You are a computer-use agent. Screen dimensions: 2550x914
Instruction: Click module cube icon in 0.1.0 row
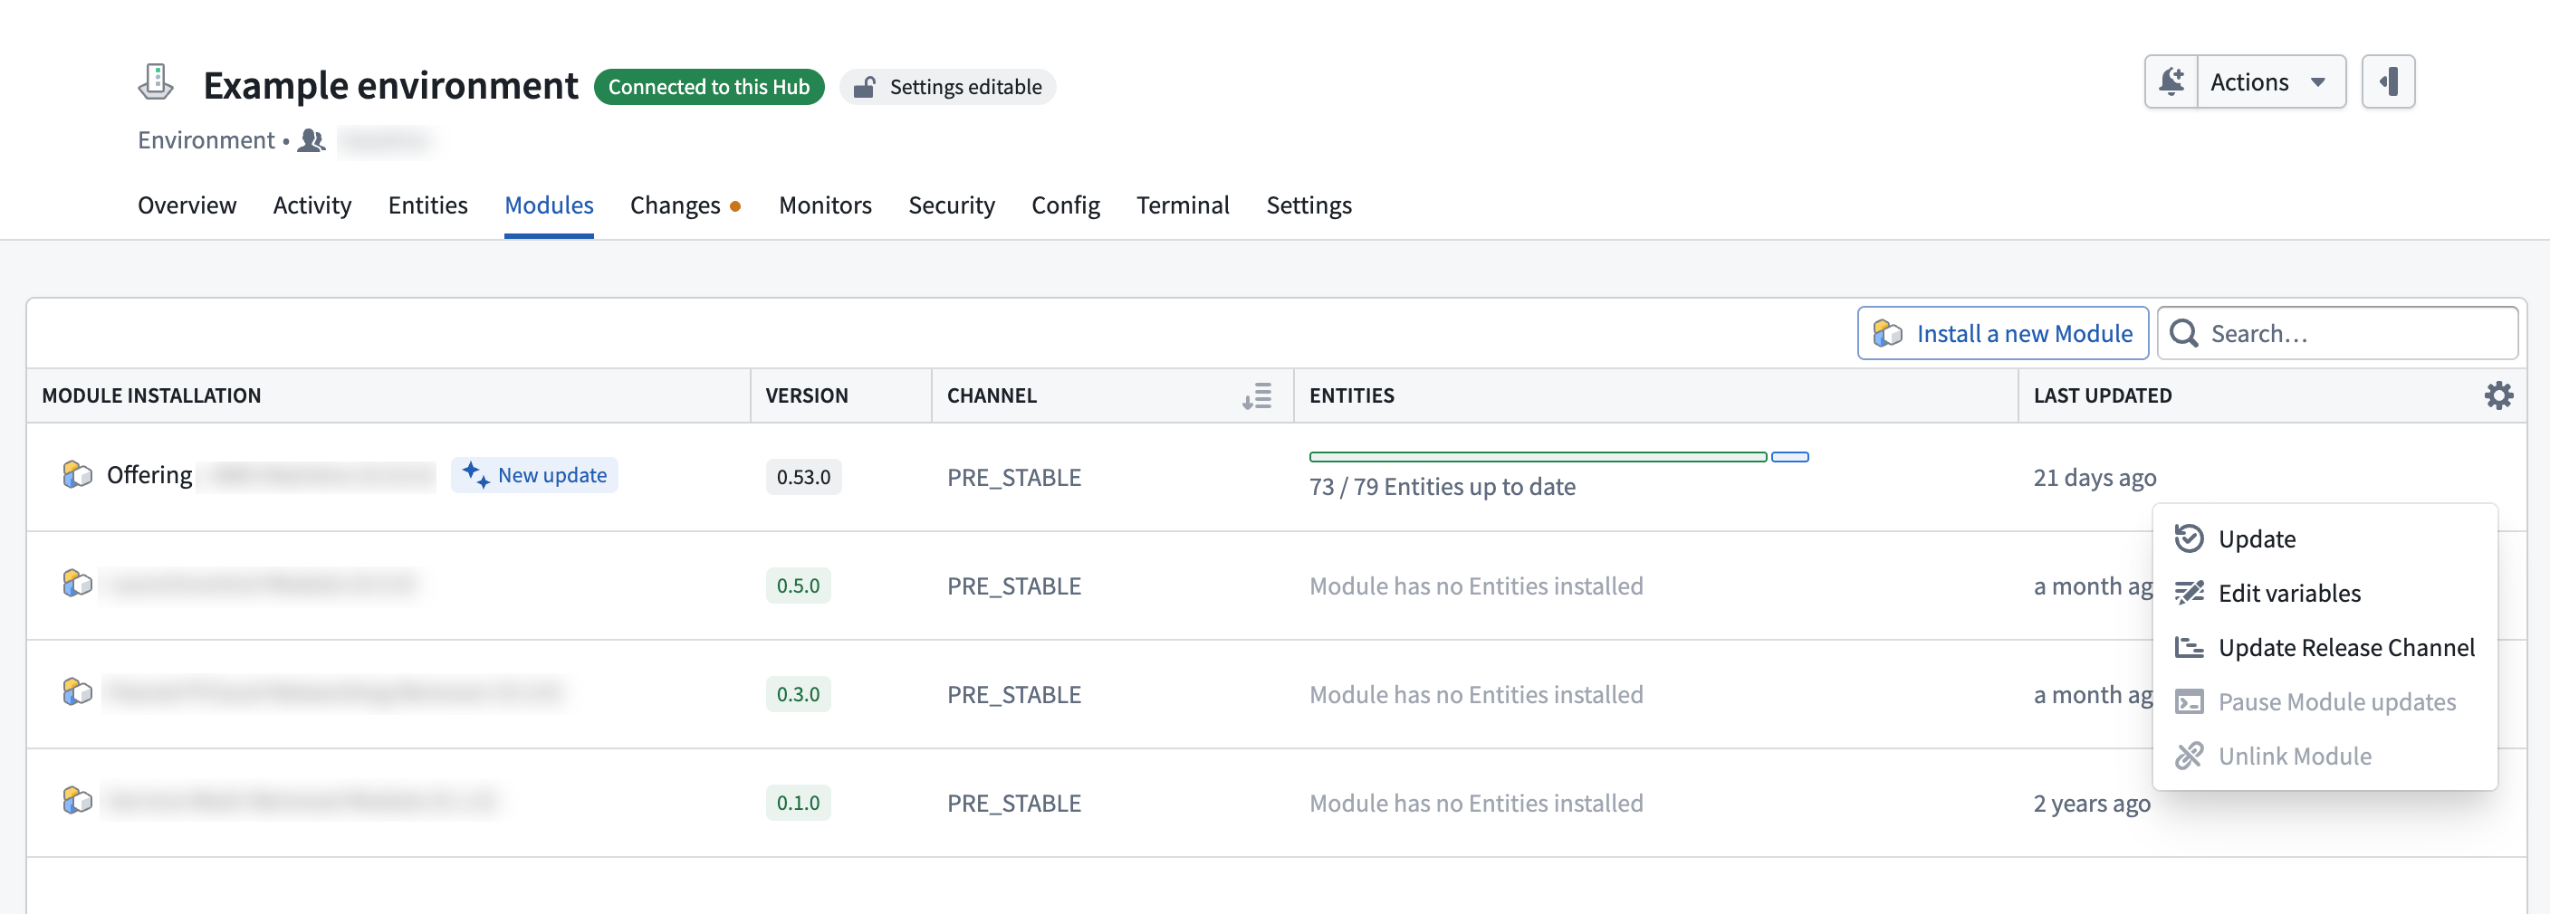[77, 801]
